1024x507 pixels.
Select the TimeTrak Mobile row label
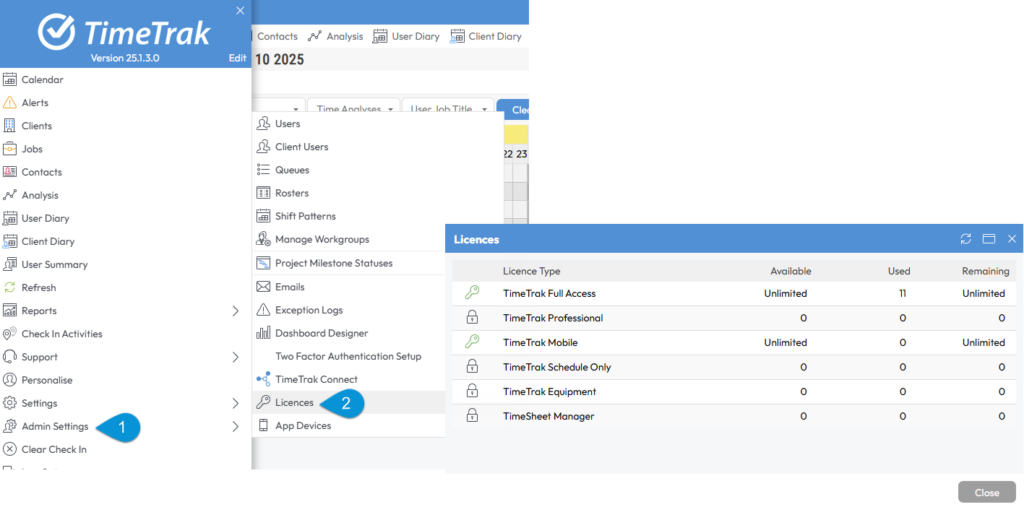point(540,343)
